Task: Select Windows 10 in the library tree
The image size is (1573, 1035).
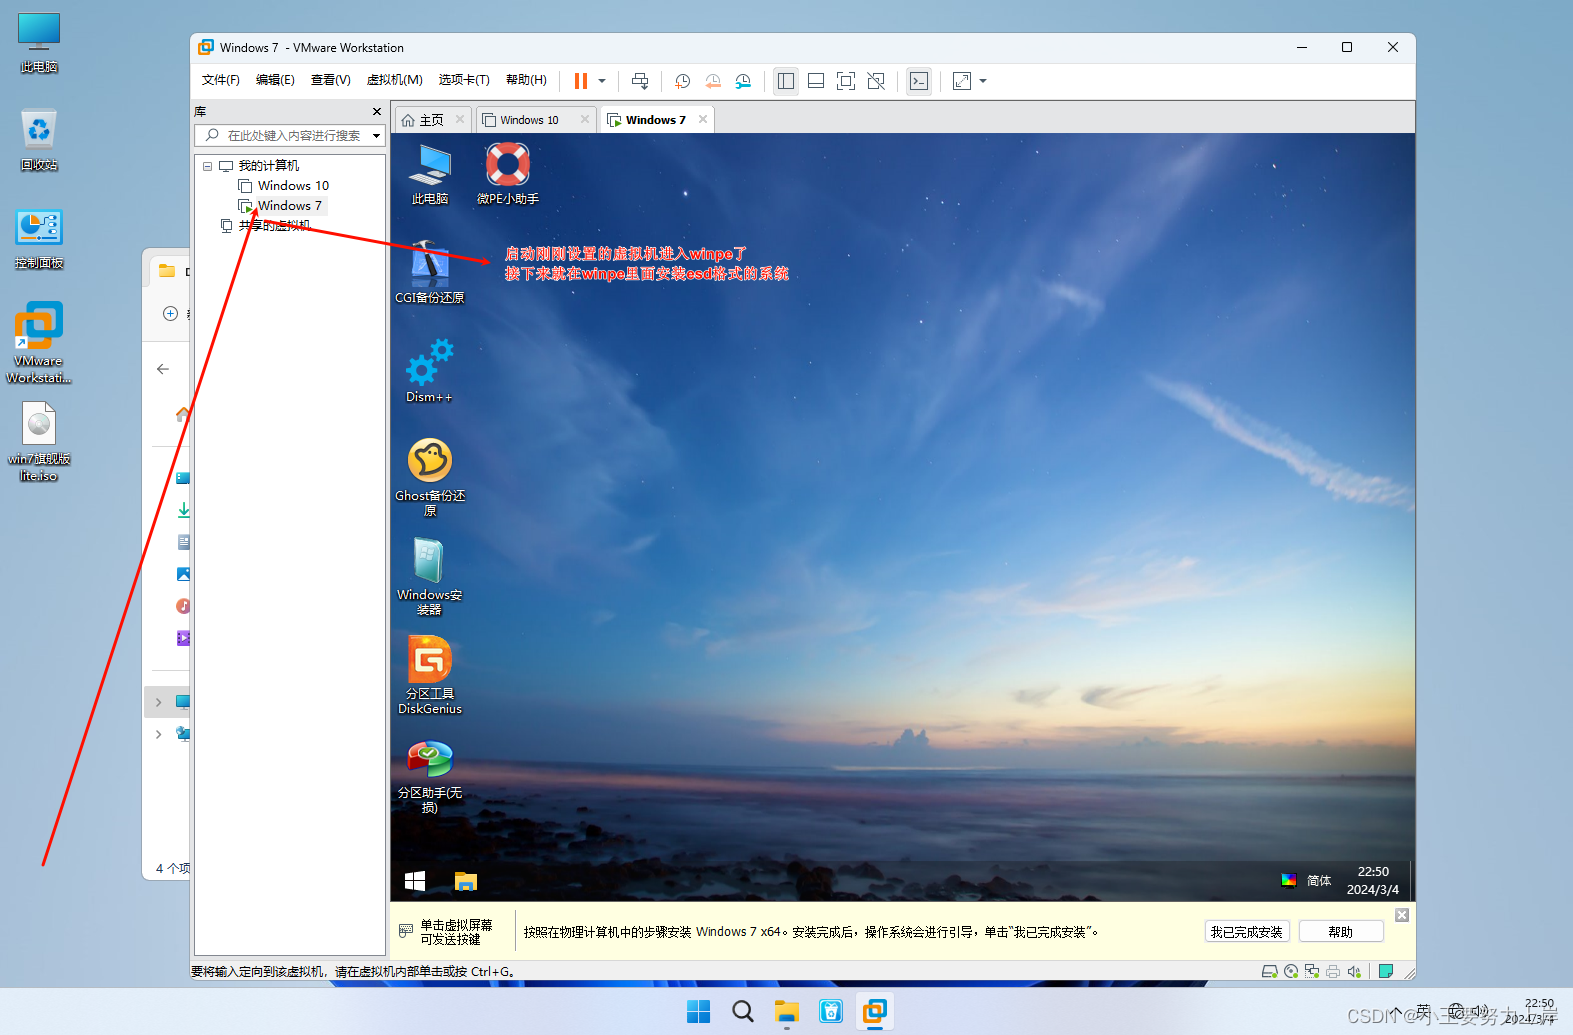Action: 293,186
